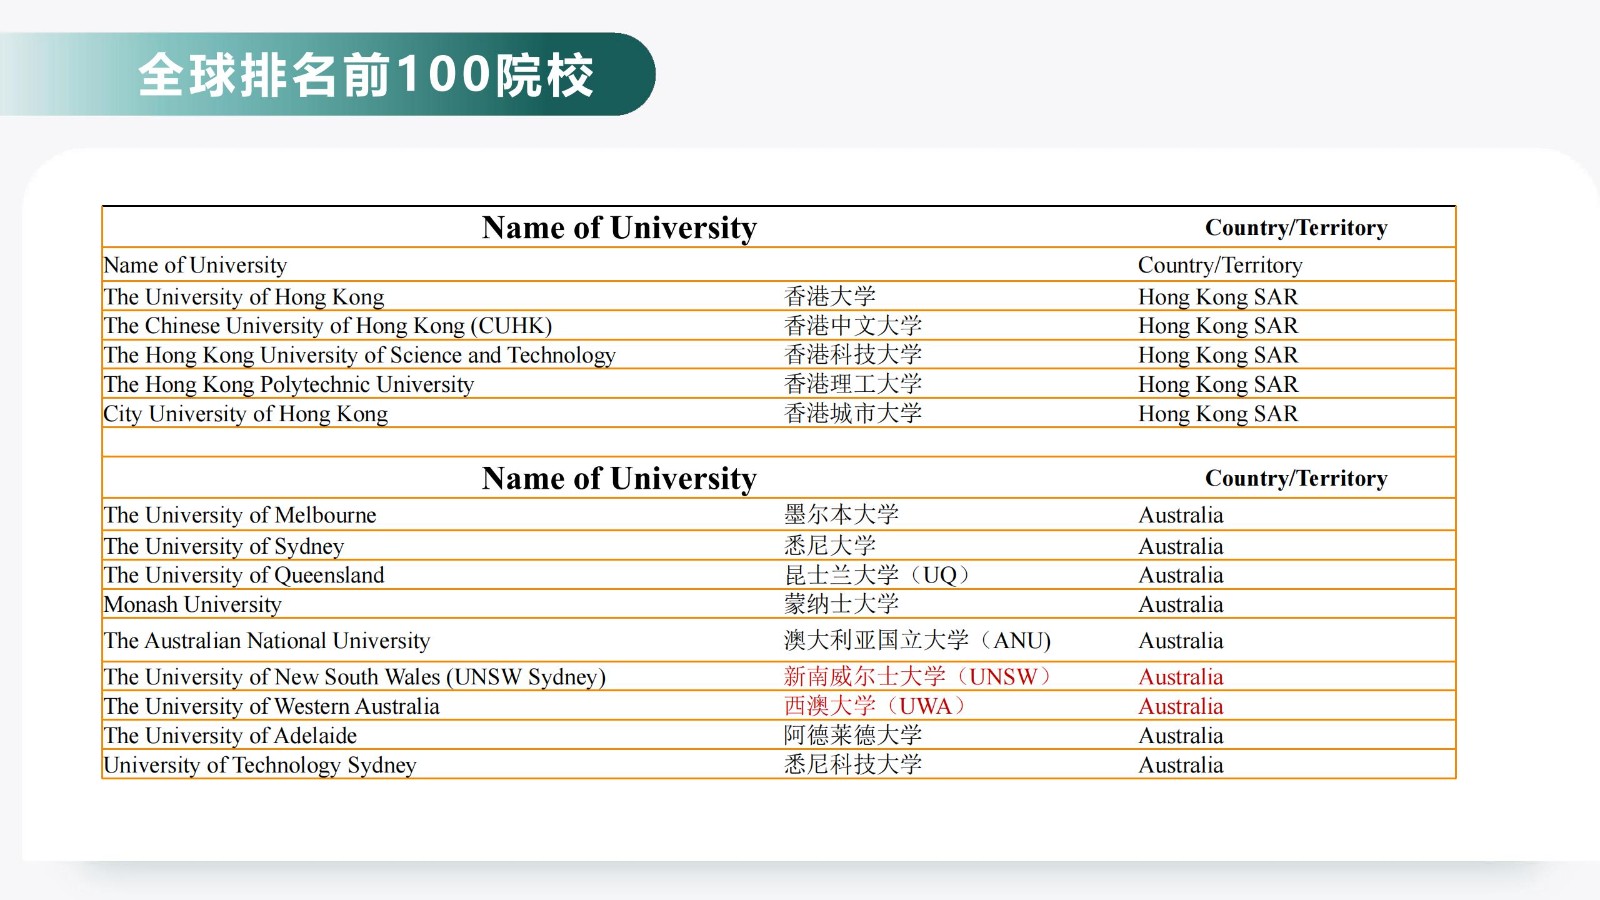Select the 香港科技大学 cell
The width and height of the screenshot is (1600, 900).
853,355
